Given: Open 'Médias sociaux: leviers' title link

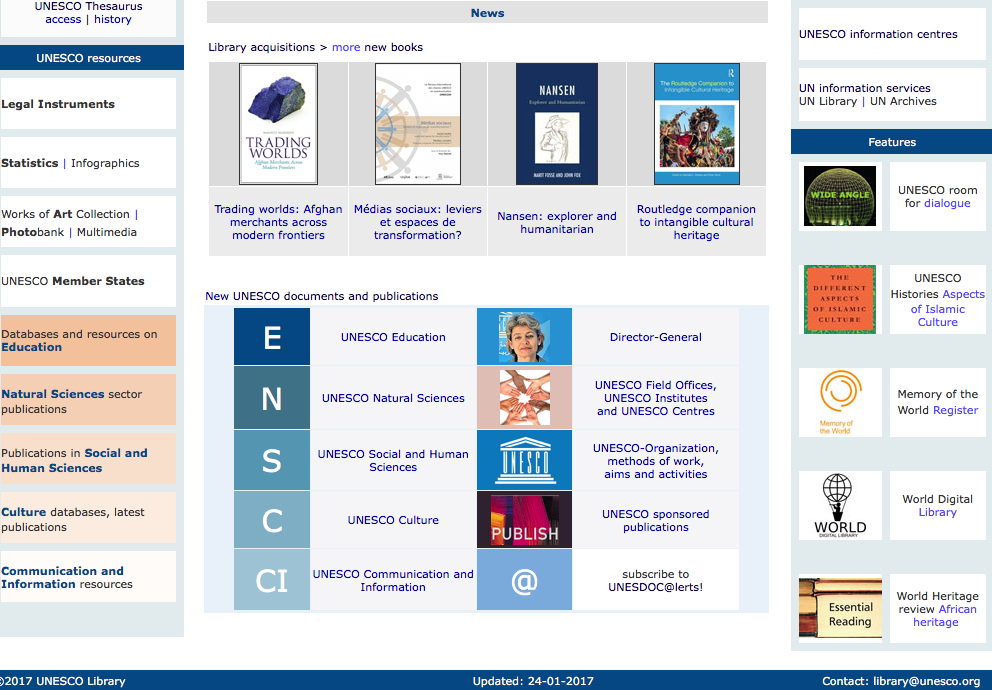Looking at the screenshot, I should click(x=418, y=222).
